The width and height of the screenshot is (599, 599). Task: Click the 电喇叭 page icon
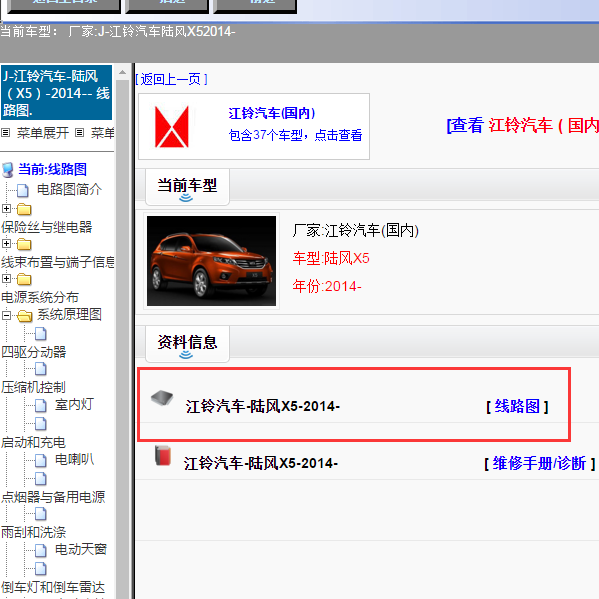40,460
